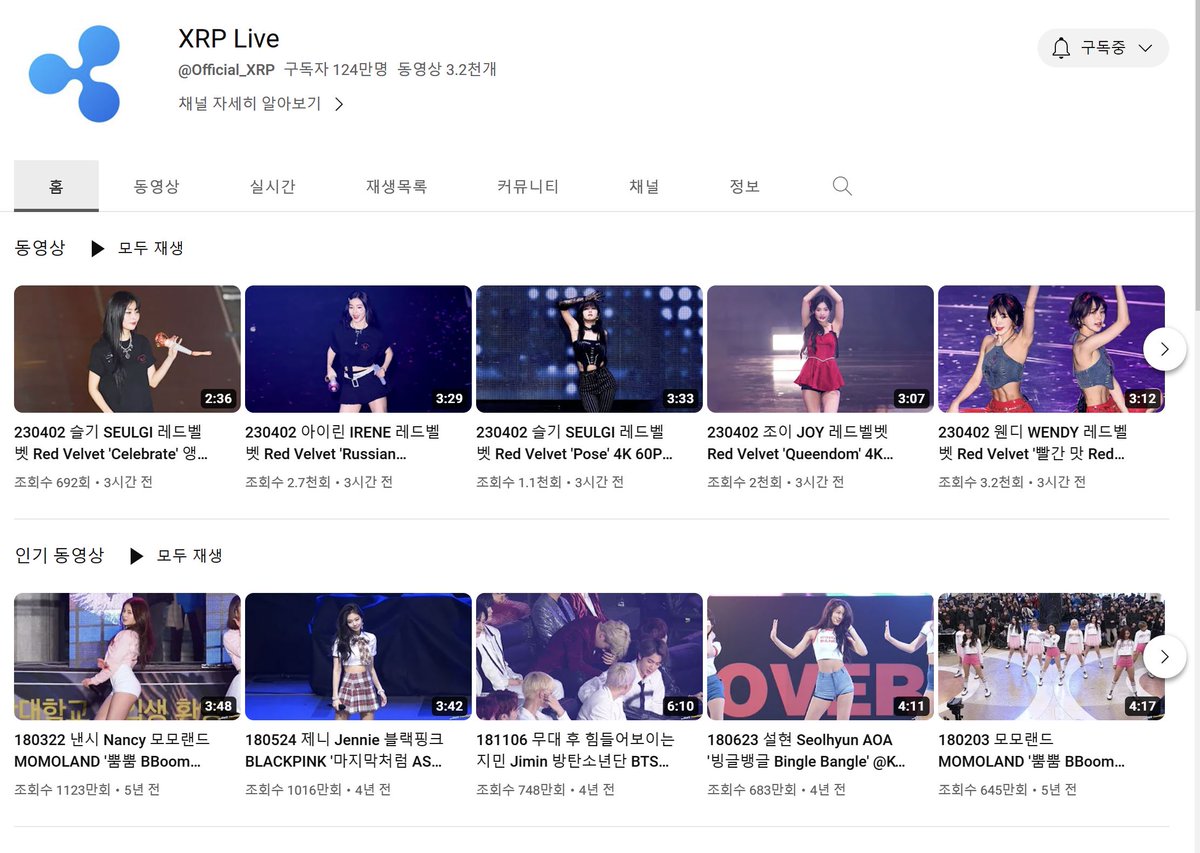Viewport: 1200px width, 853px height.
Task: Advance the 인기 동영상 carousel with the right arrow
Action: pos(1164,657)
